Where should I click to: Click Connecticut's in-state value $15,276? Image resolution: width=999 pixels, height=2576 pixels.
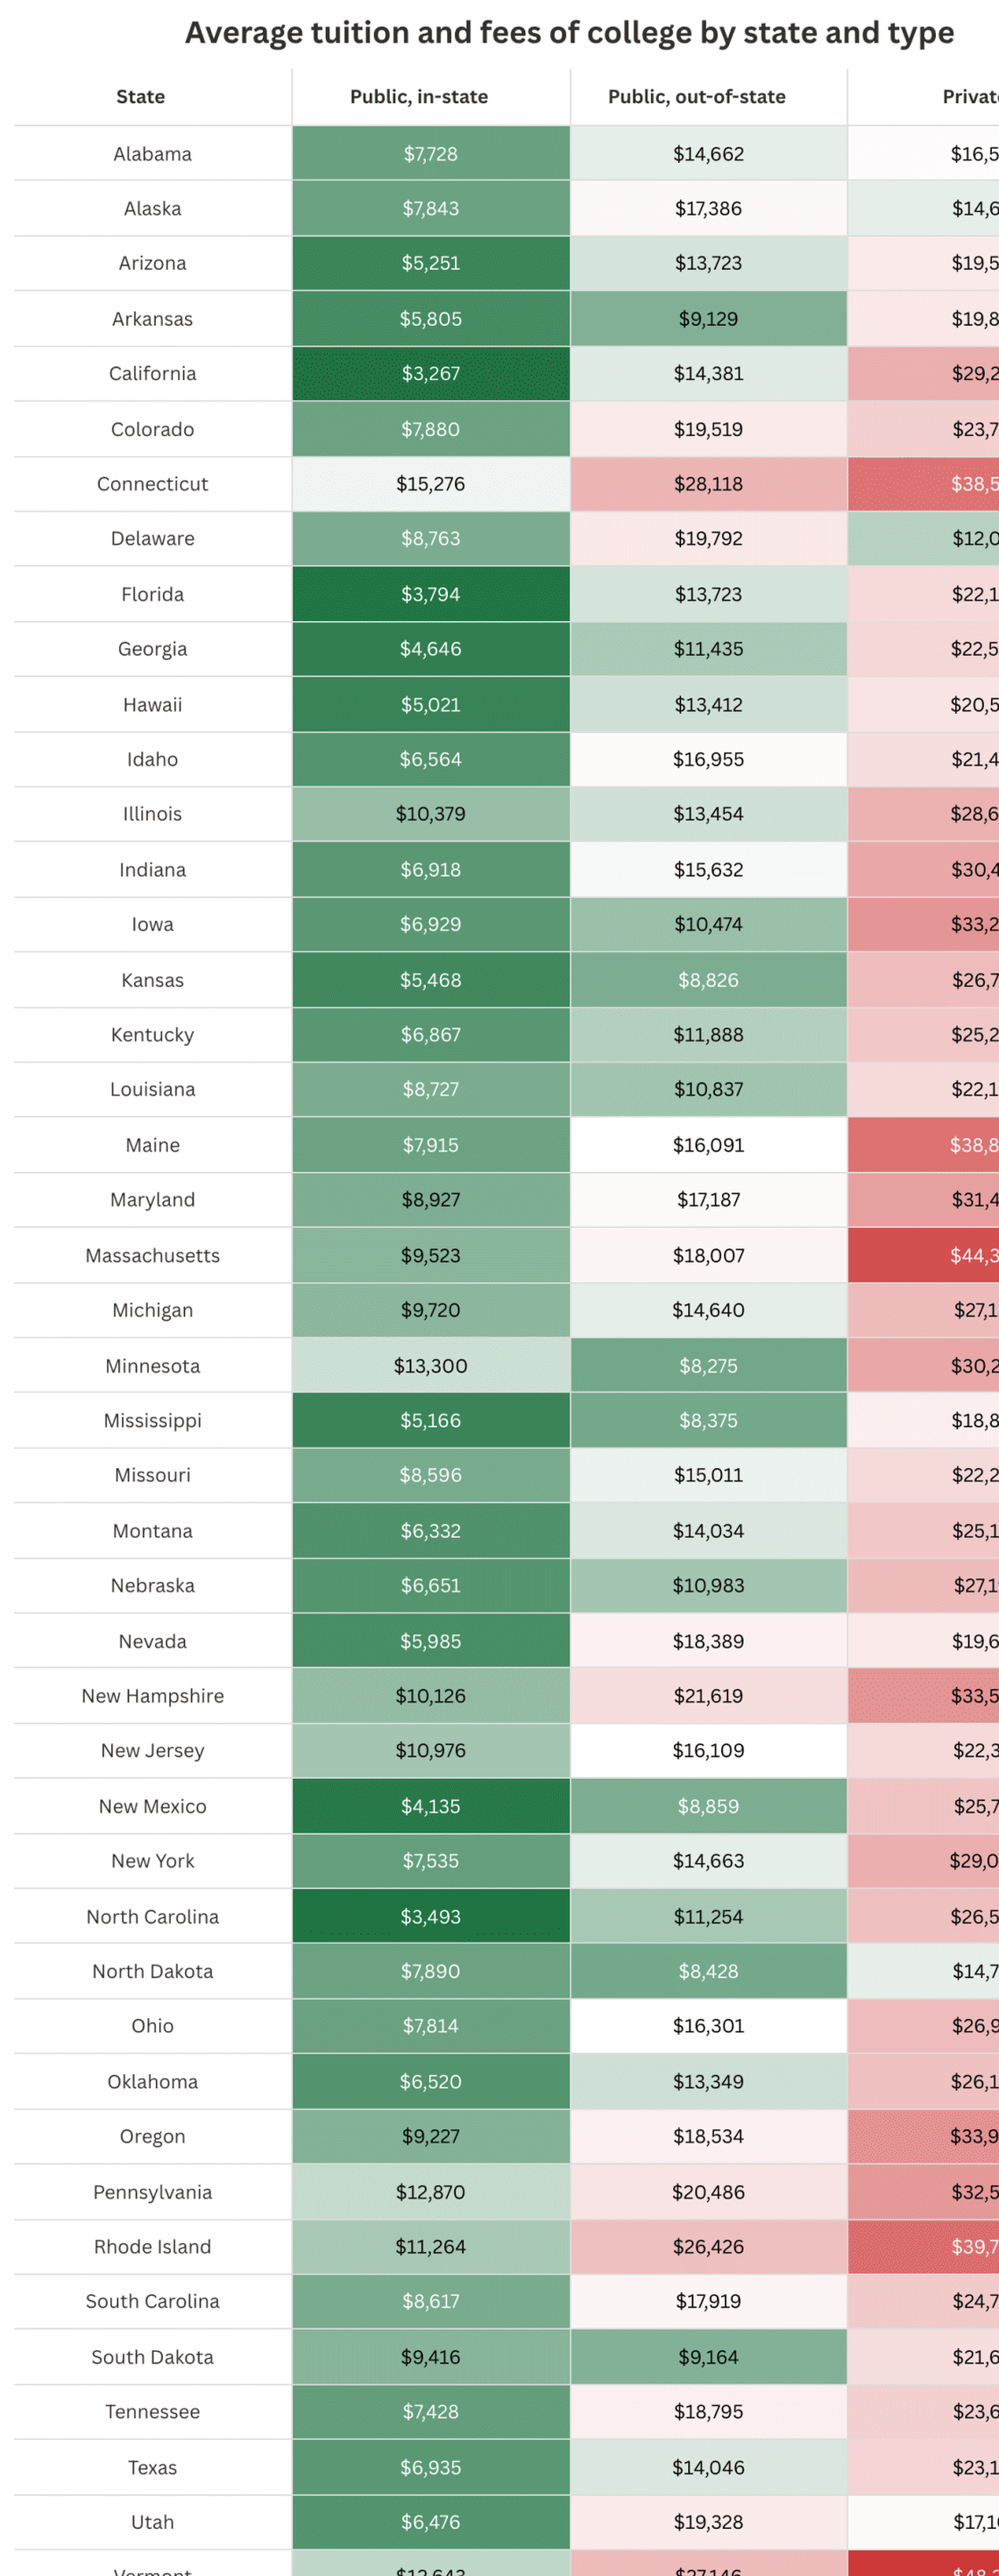click(431, 484)
